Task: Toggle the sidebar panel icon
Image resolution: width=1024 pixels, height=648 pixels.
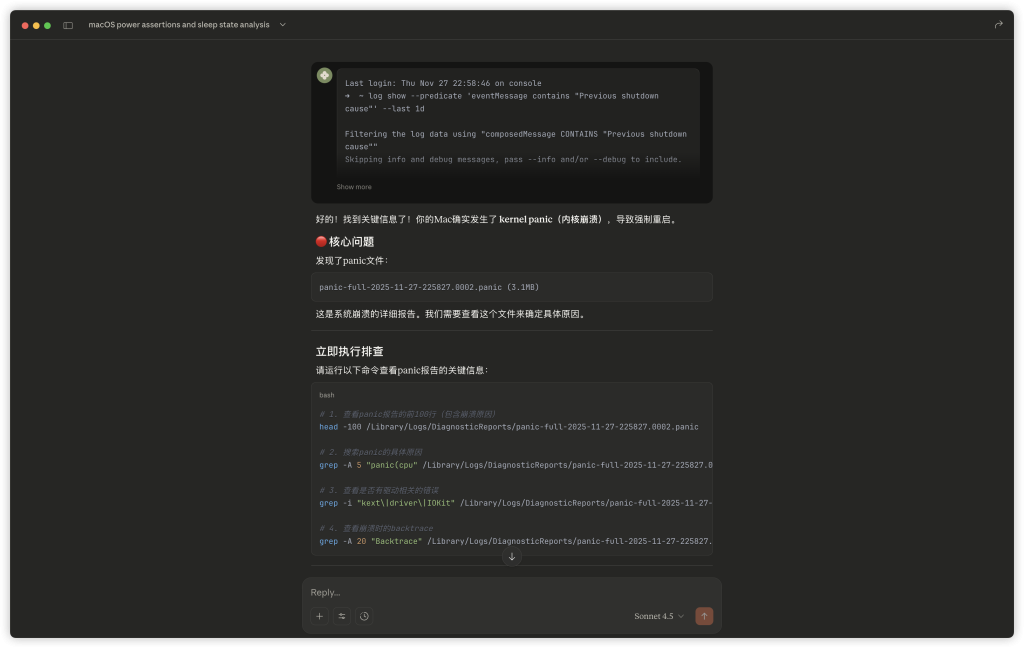Action: [x=68, y=25]
